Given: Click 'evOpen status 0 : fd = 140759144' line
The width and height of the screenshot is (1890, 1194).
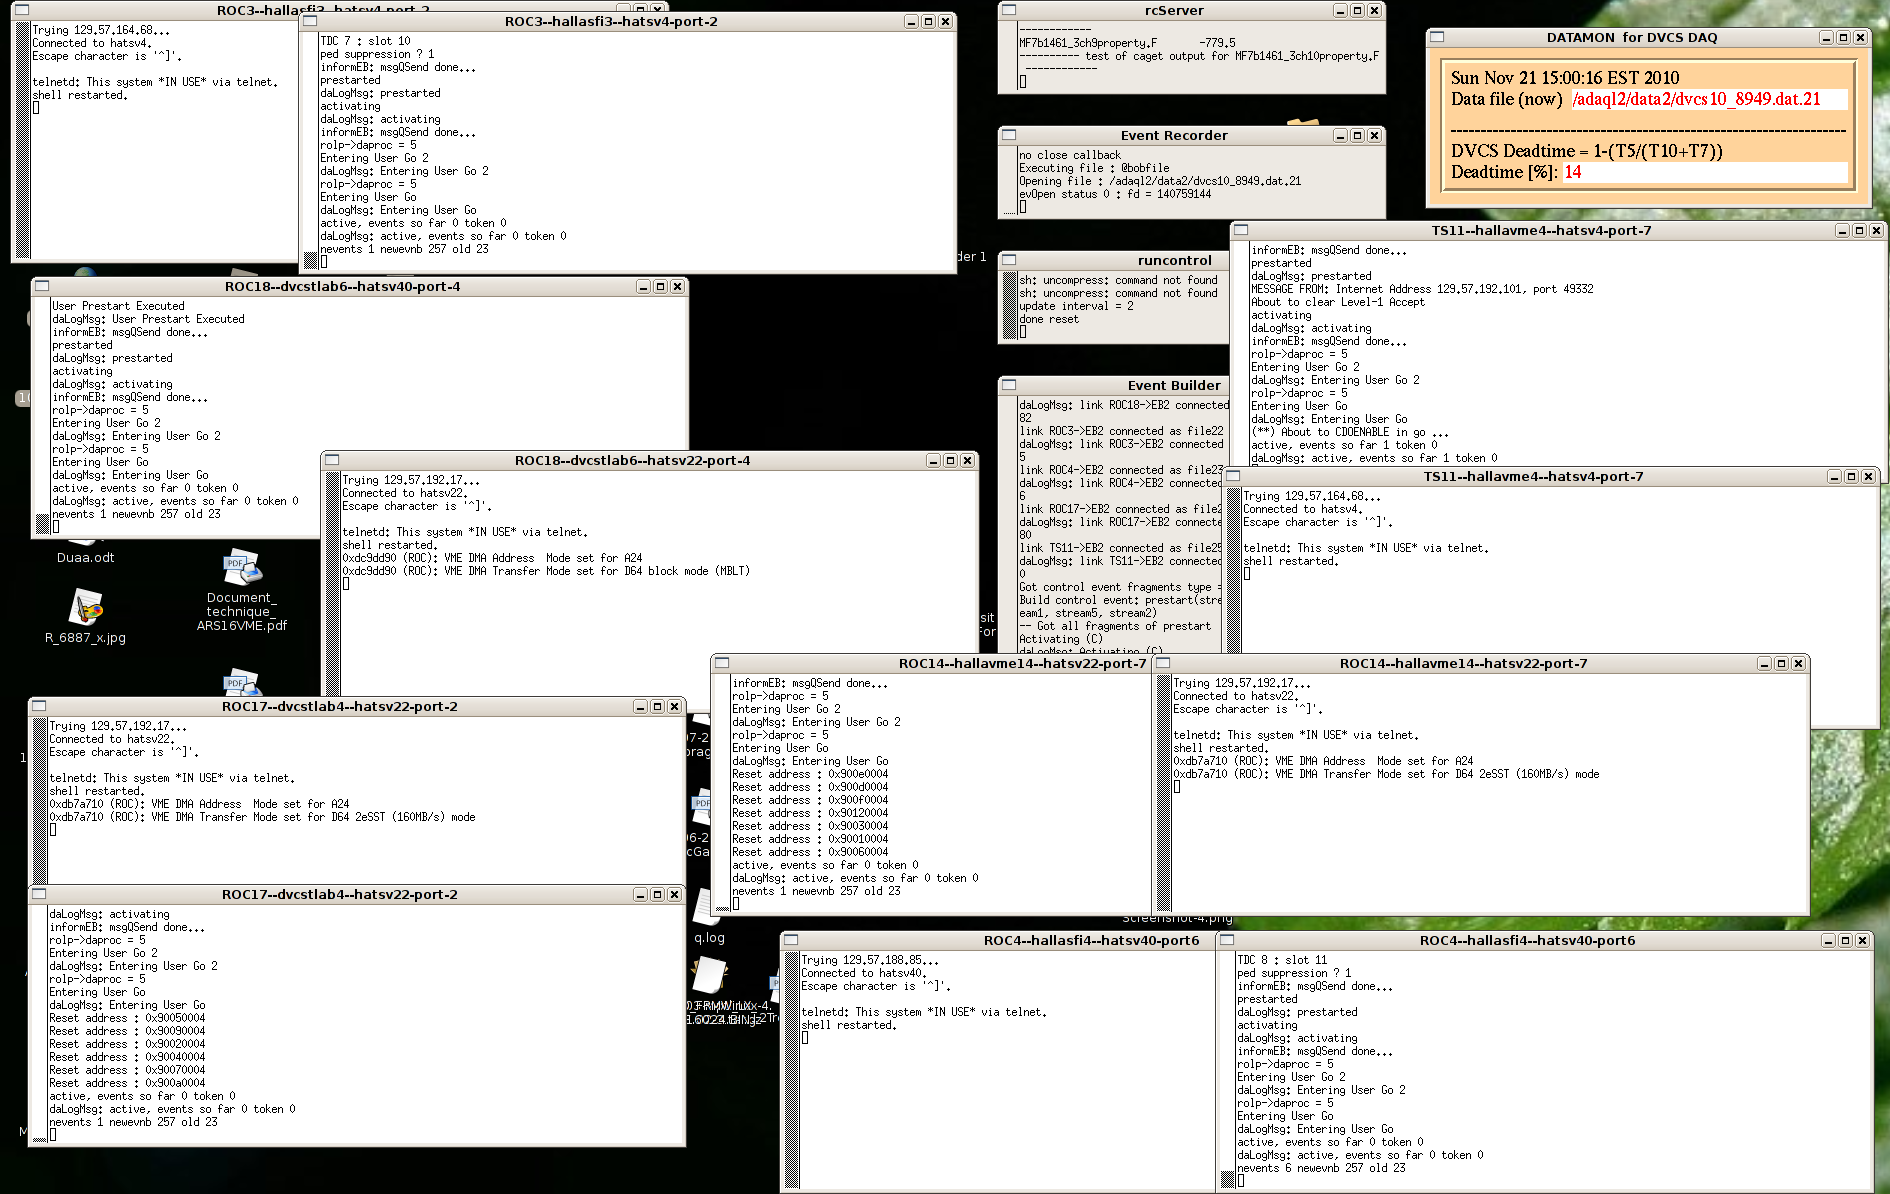Looking at the screenshot, I should [x=1115, y=194].
